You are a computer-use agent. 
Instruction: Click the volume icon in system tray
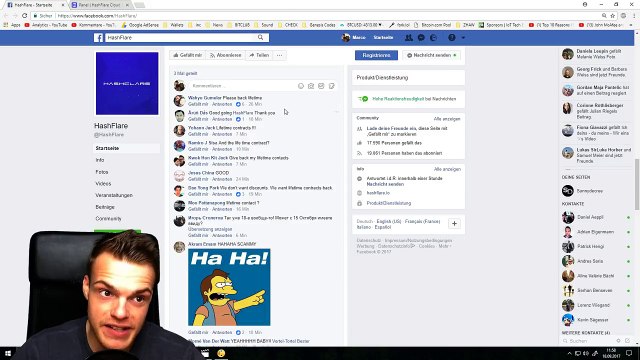click(x=587, y=353)
